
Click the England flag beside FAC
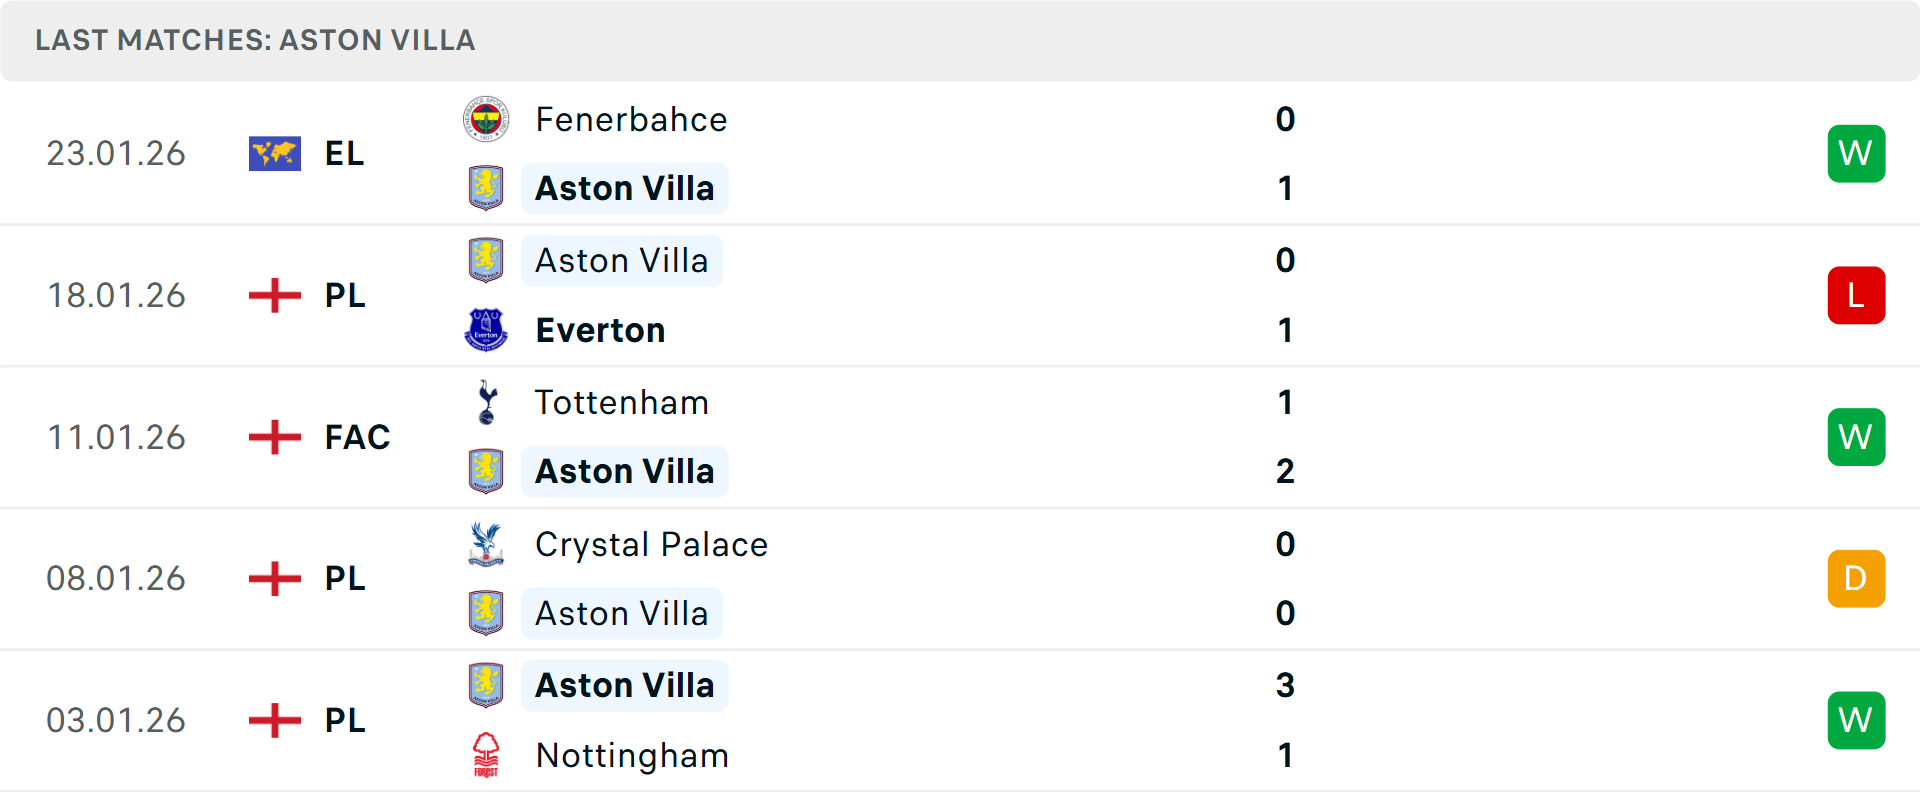pyautogui.click(x=275, y=437)
